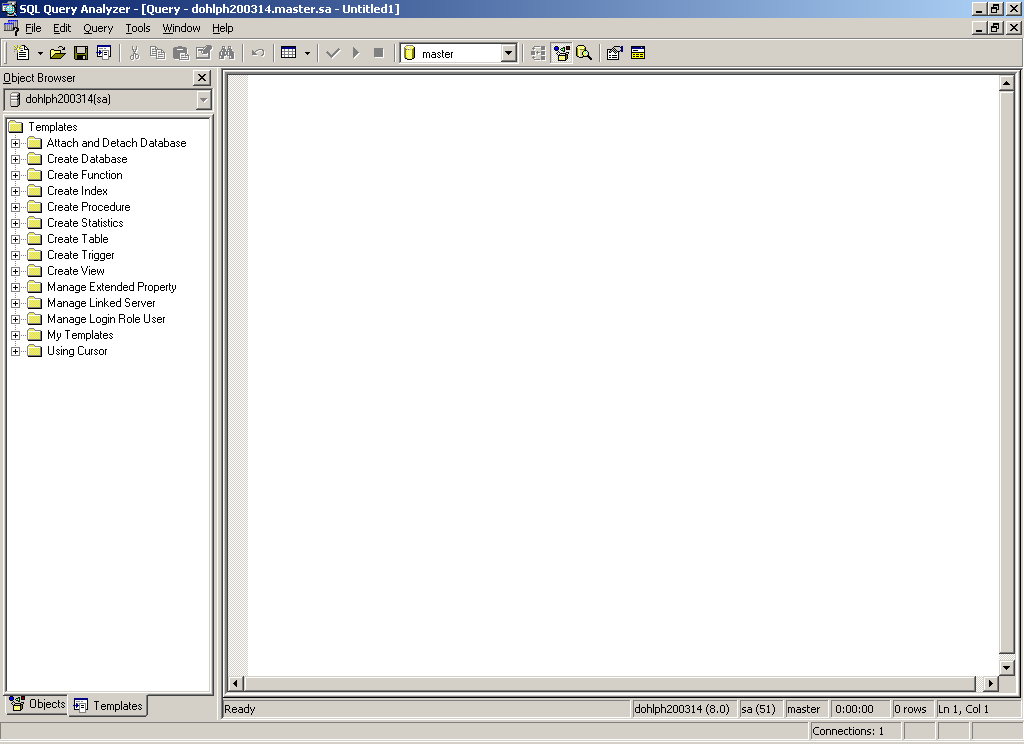Expand the Attach and Detach Database folder
The height and width of the screenshot is (744, 1024).
pyautogui.click(x=16, y=143)
